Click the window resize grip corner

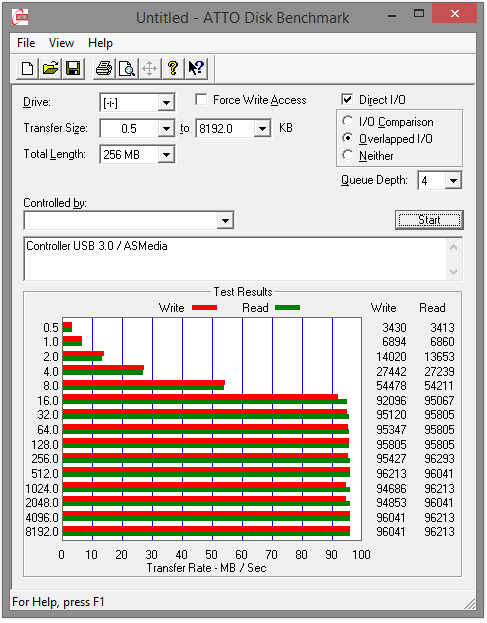coord(470,604)
